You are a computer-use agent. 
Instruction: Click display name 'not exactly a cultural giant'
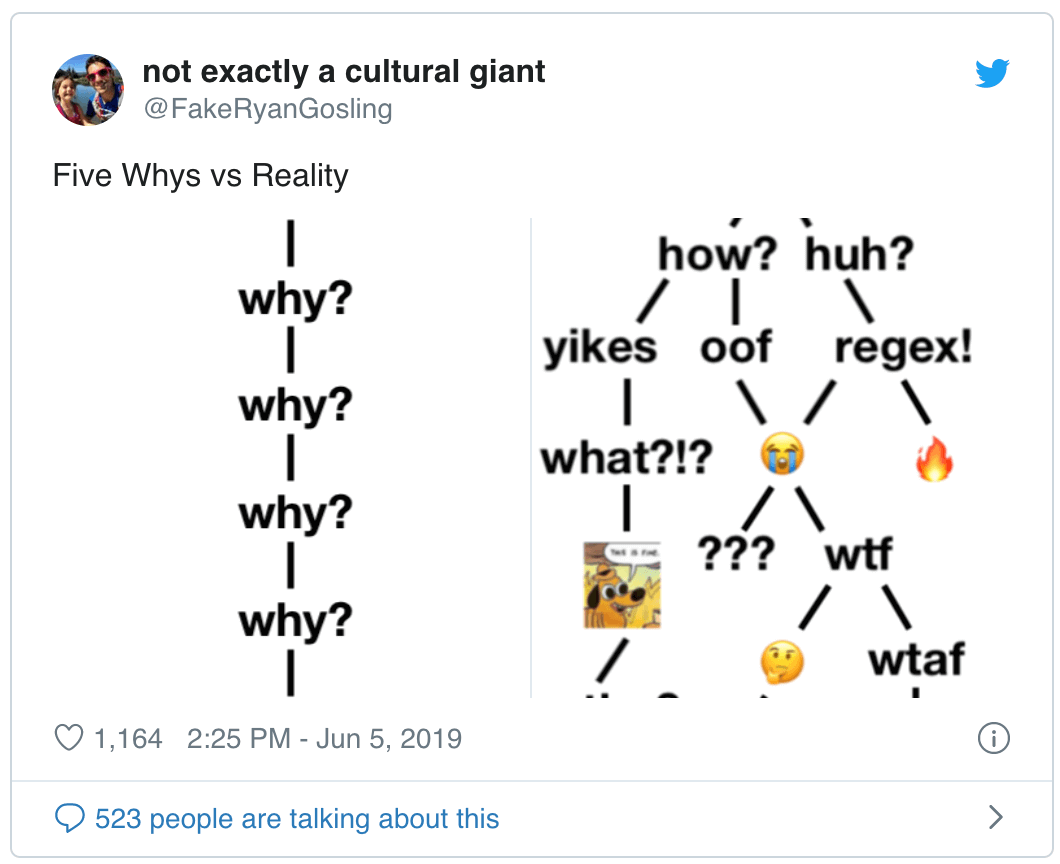pyautogui.click(x=343, y=71)
